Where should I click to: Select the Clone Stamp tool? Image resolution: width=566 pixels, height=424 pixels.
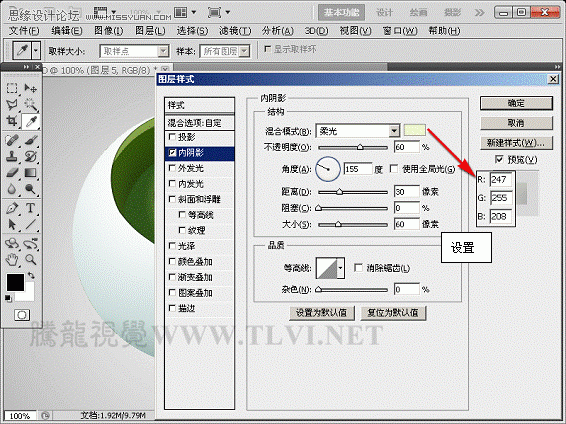[x=12, y=156]
